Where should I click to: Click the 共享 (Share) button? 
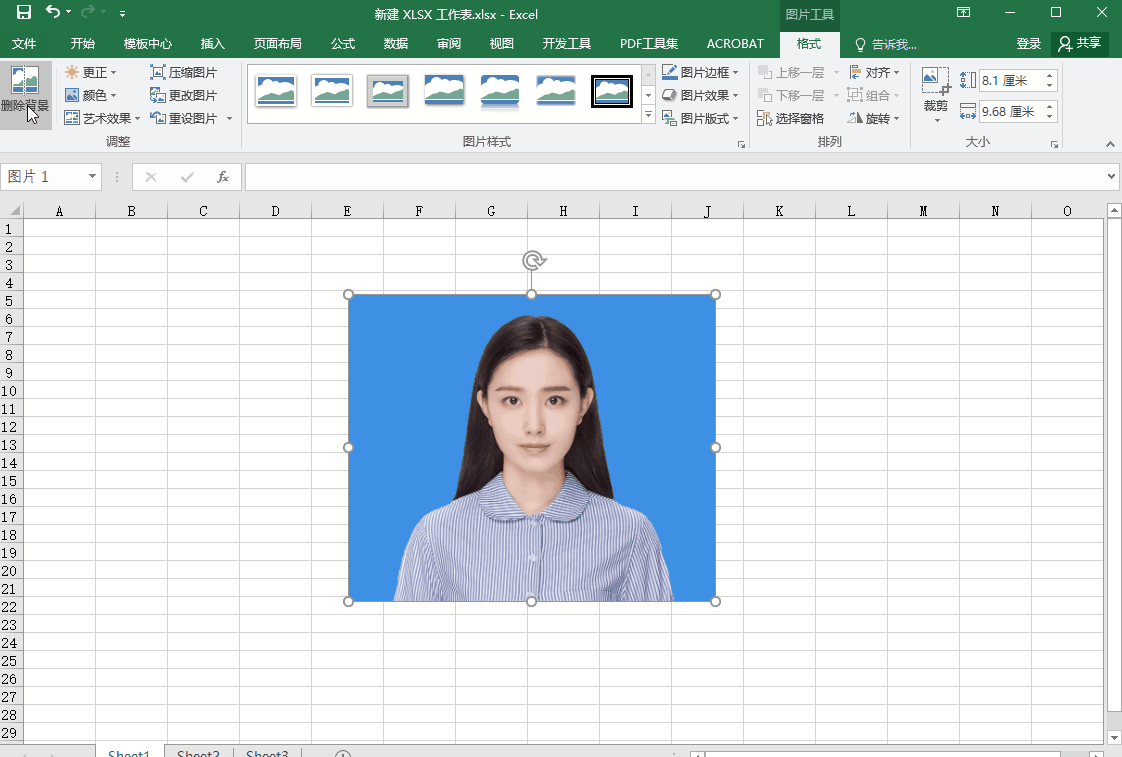click(1080, 44)
